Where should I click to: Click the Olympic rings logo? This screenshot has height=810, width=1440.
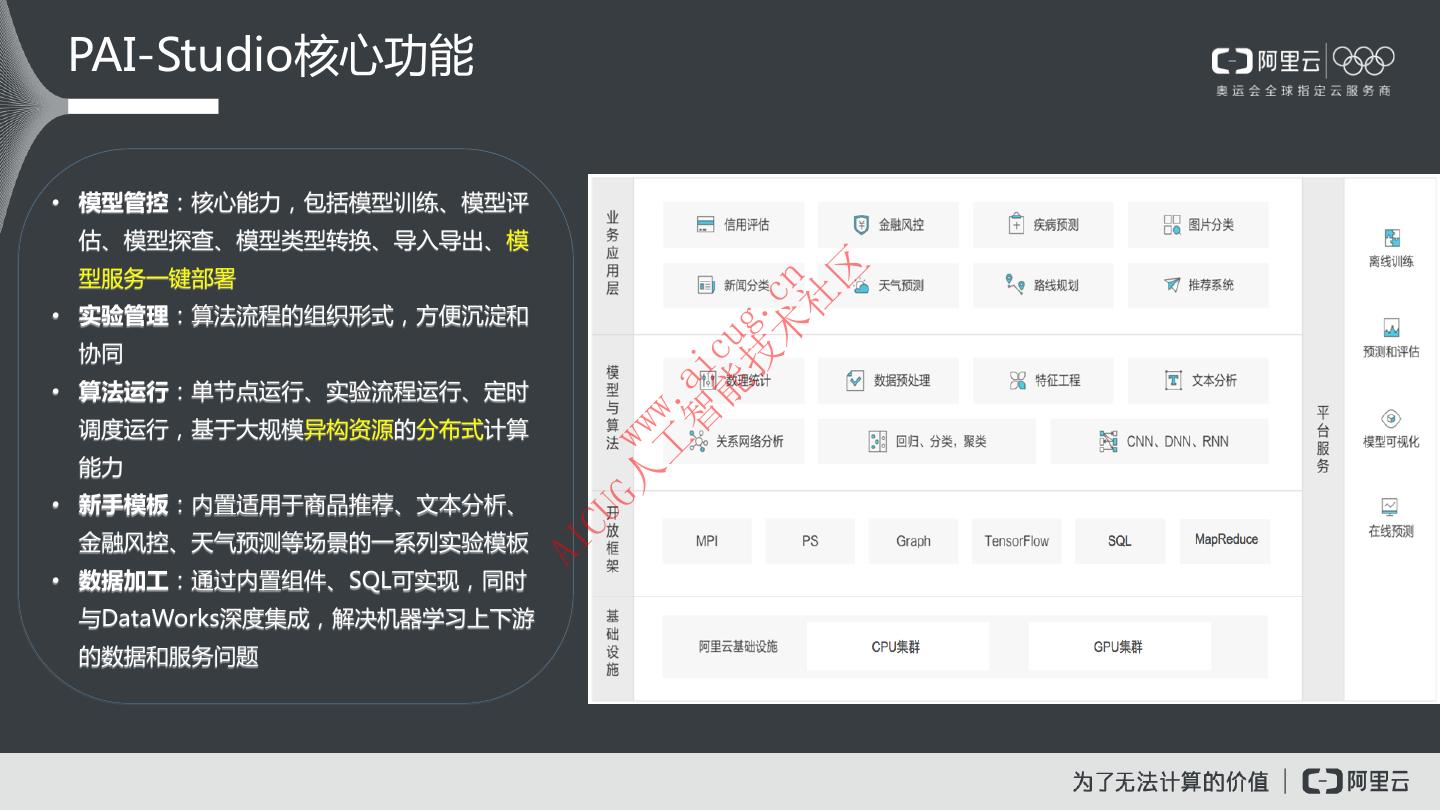[1363, 61]
